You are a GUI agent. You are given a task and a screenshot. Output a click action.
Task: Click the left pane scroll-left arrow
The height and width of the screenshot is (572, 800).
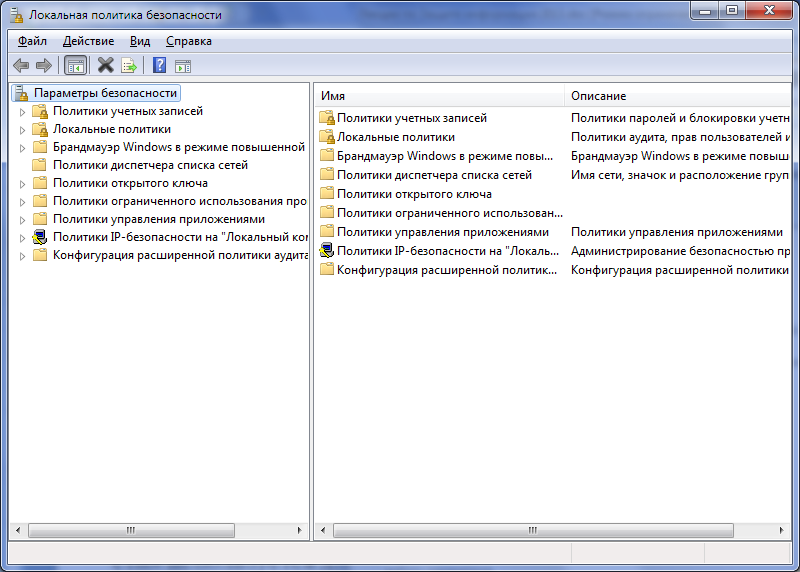point(18,530)
